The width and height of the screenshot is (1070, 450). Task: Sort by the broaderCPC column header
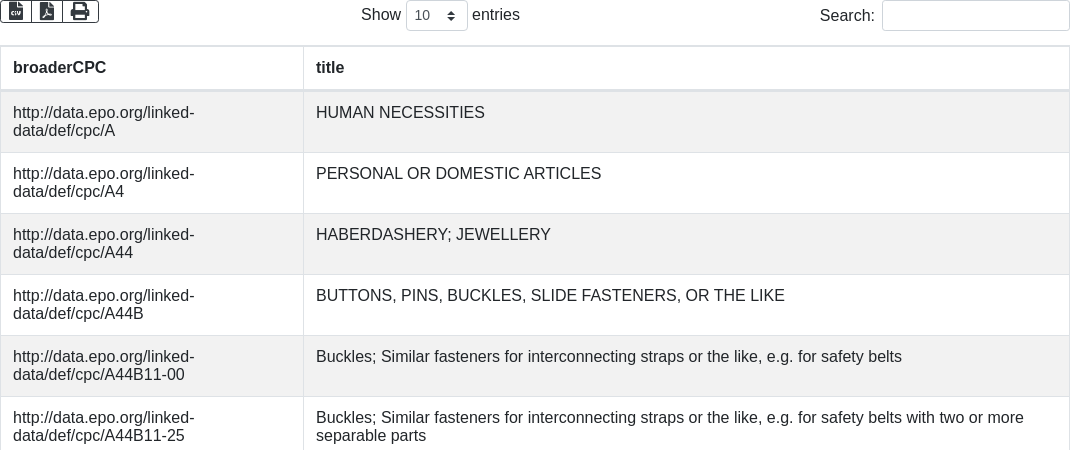(x=60, y=68)
